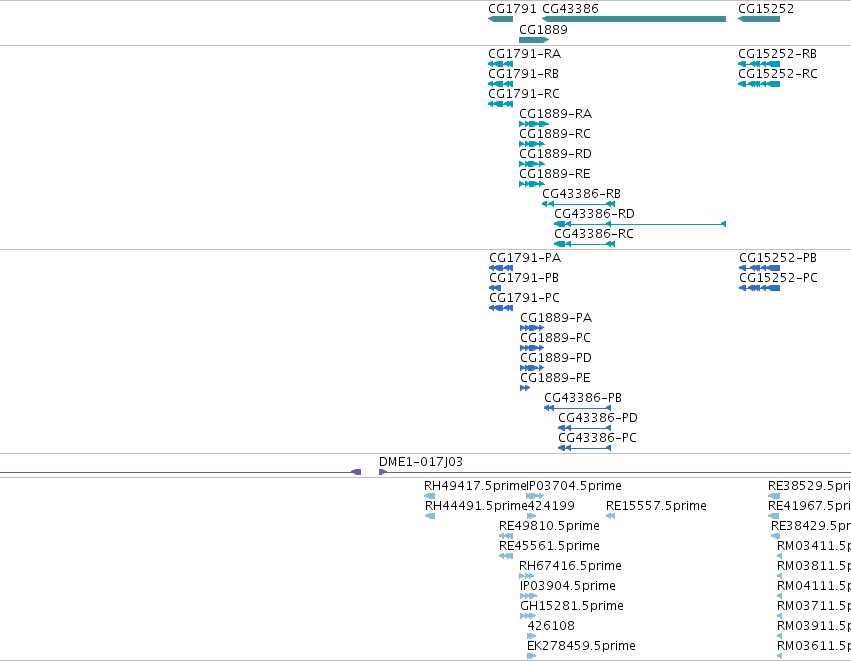
Task: Select EST IP03704.5prime
Action: [x=574, y=486]
